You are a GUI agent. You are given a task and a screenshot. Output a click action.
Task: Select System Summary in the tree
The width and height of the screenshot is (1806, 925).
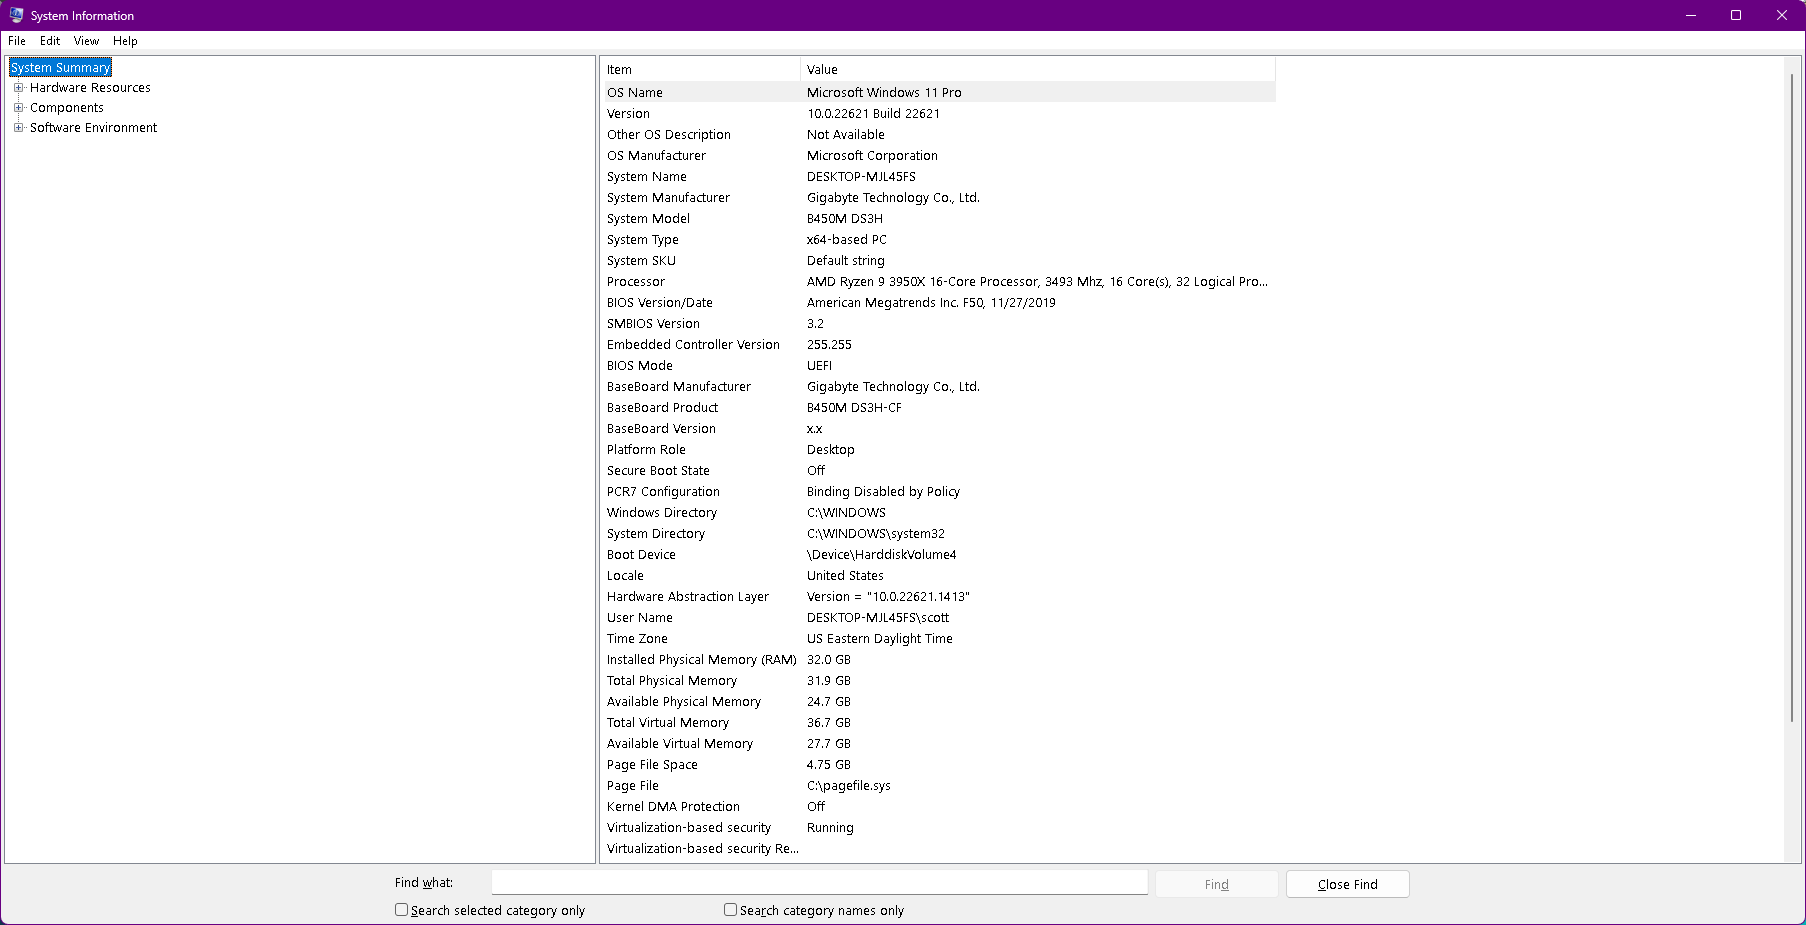61,67
